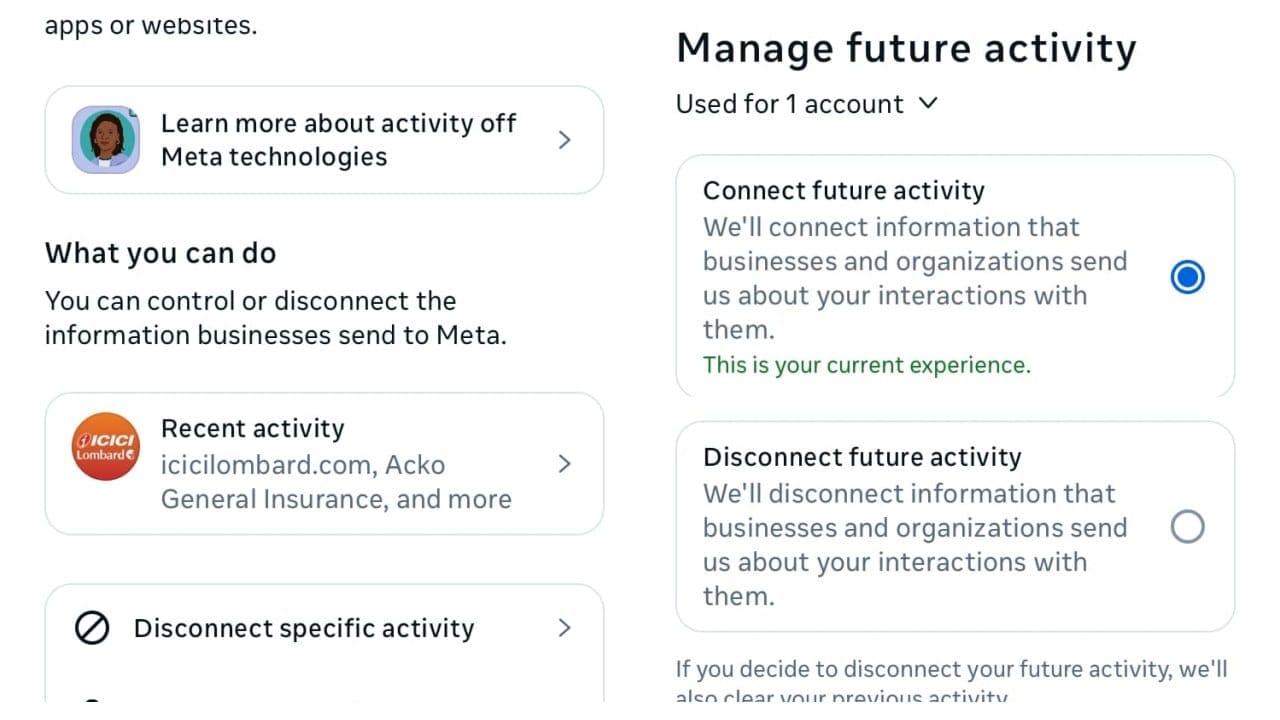Viewport: 1280px width, 720px height.
Task: Click the Disconnect future activity option title
Action: pyautogui.click(x=861, y=458)
